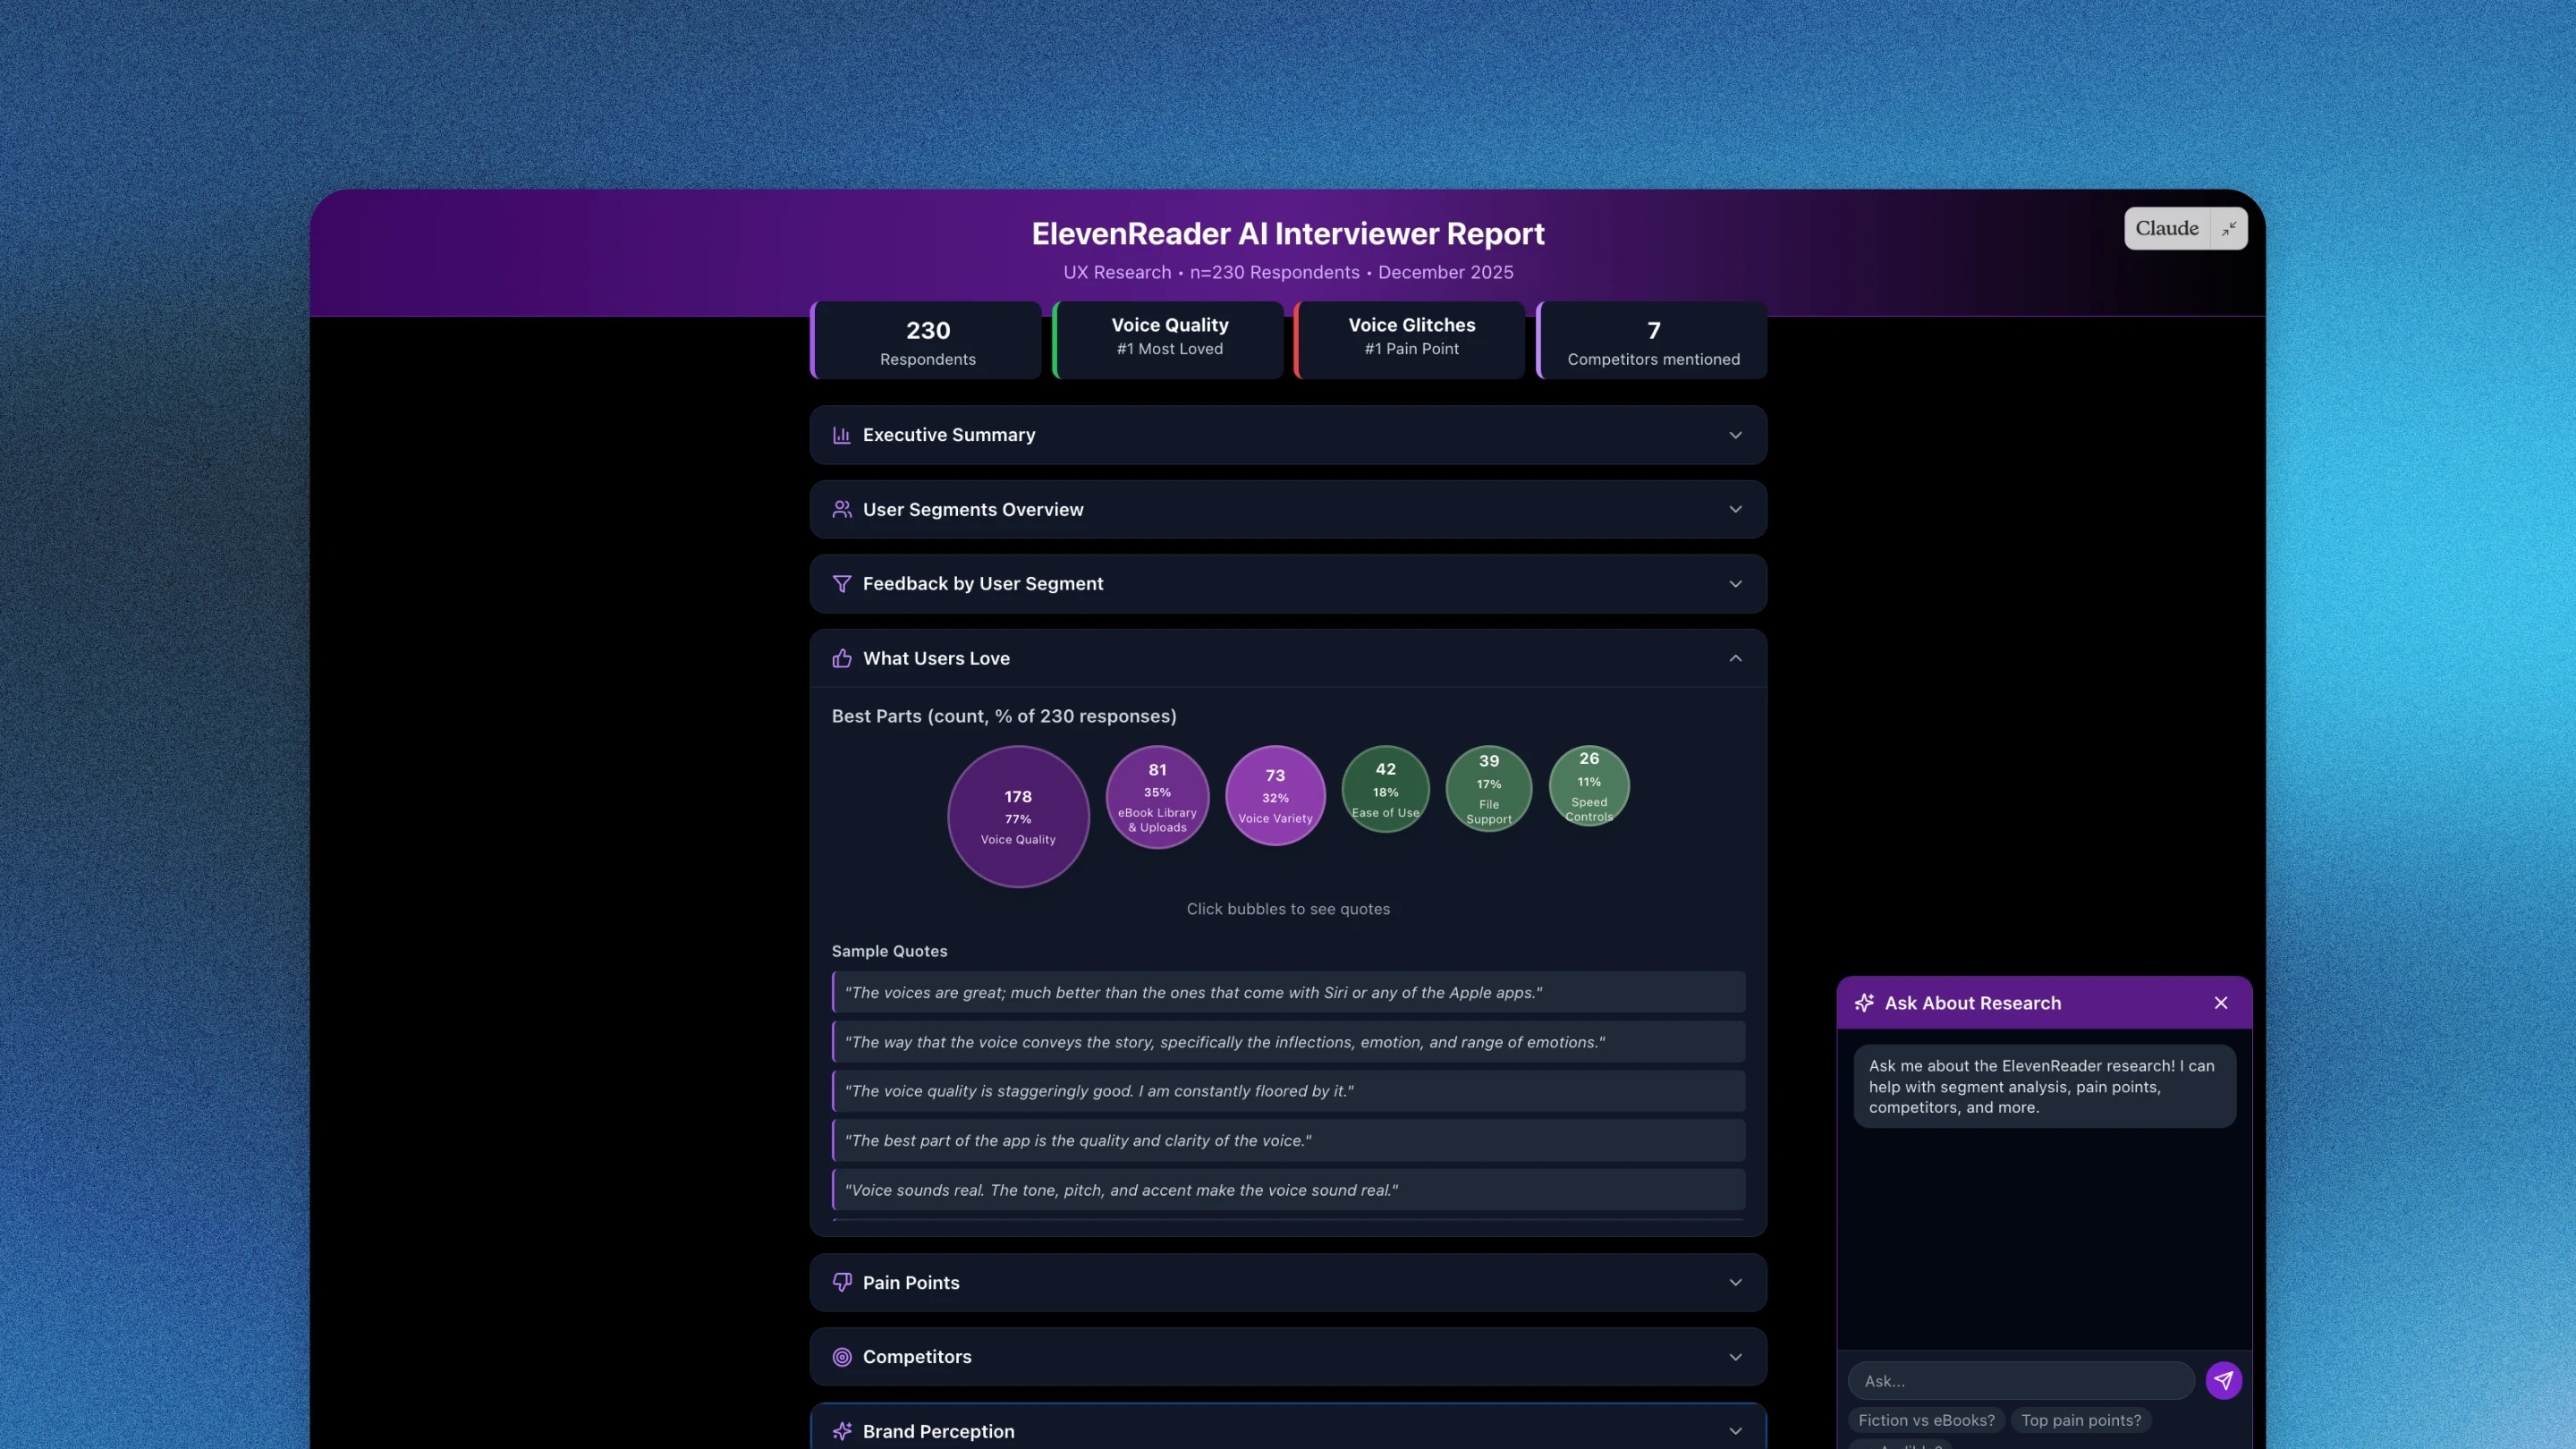Click the Ask... input field

(x=2020, y=1381)
